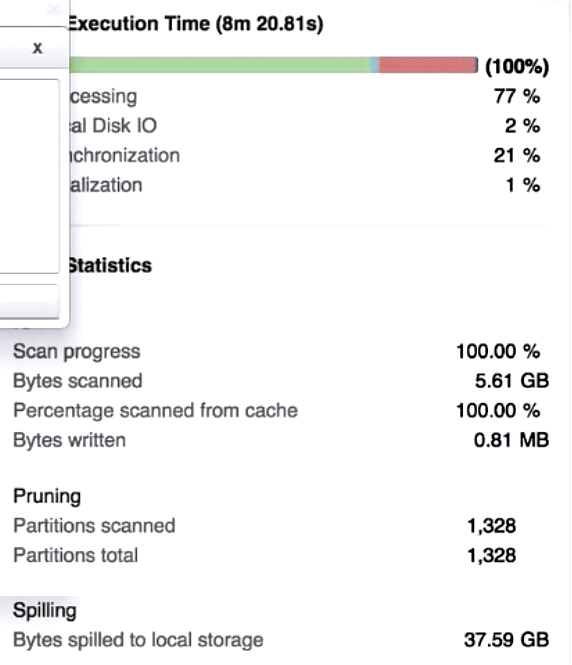Close the overlay panel with the x button
Image resolution: width=572 pixels, height=665 pixels.
click(37, 48)
